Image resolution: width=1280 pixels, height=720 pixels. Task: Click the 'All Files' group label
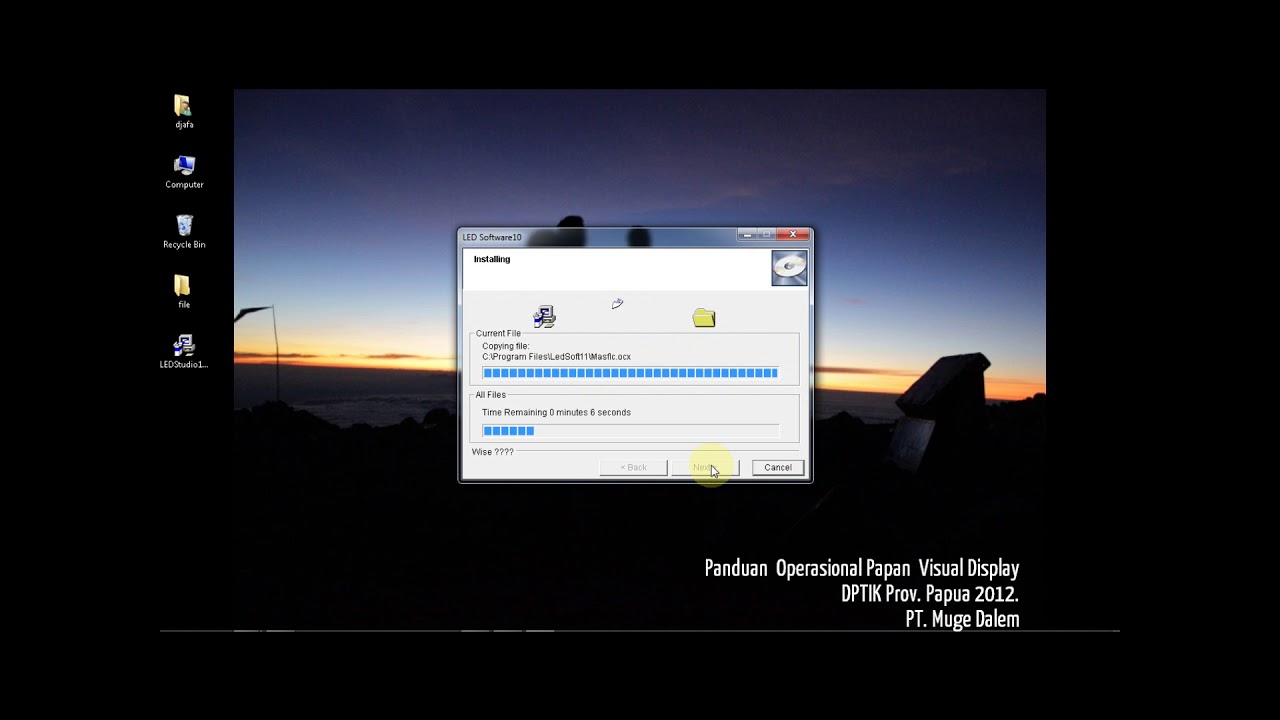pyautogui.click(x=491, y=395)
